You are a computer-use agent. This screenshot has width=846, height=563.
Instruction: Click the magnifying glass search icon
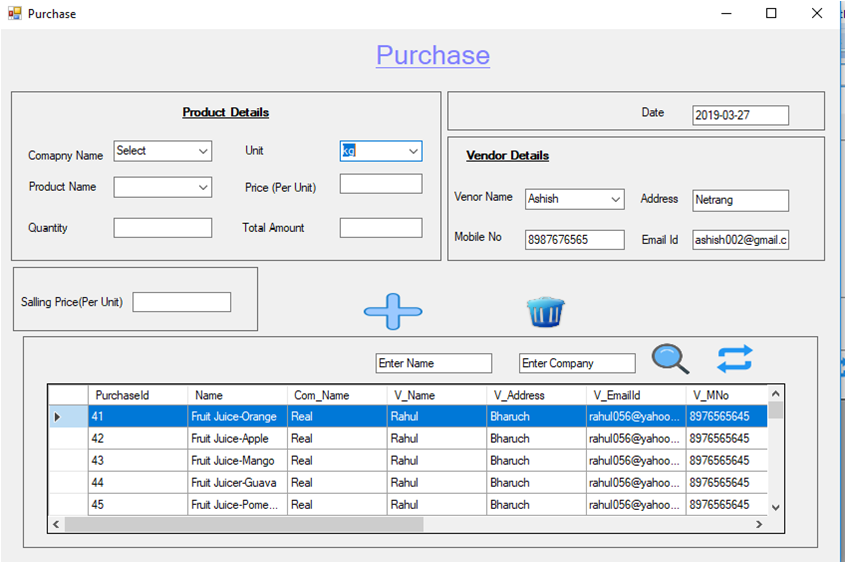point(670,359)
